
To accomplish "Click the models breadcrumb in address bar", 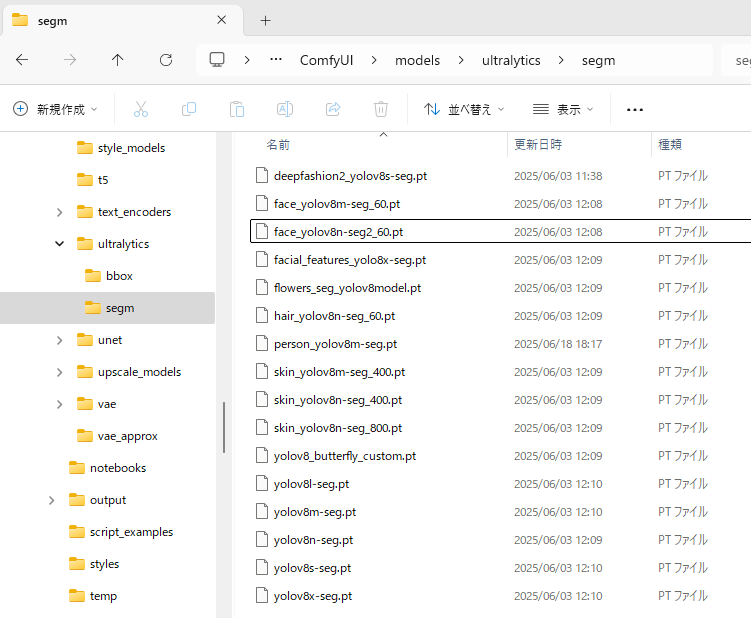I will pyautogui.click(x=417, y=60).
